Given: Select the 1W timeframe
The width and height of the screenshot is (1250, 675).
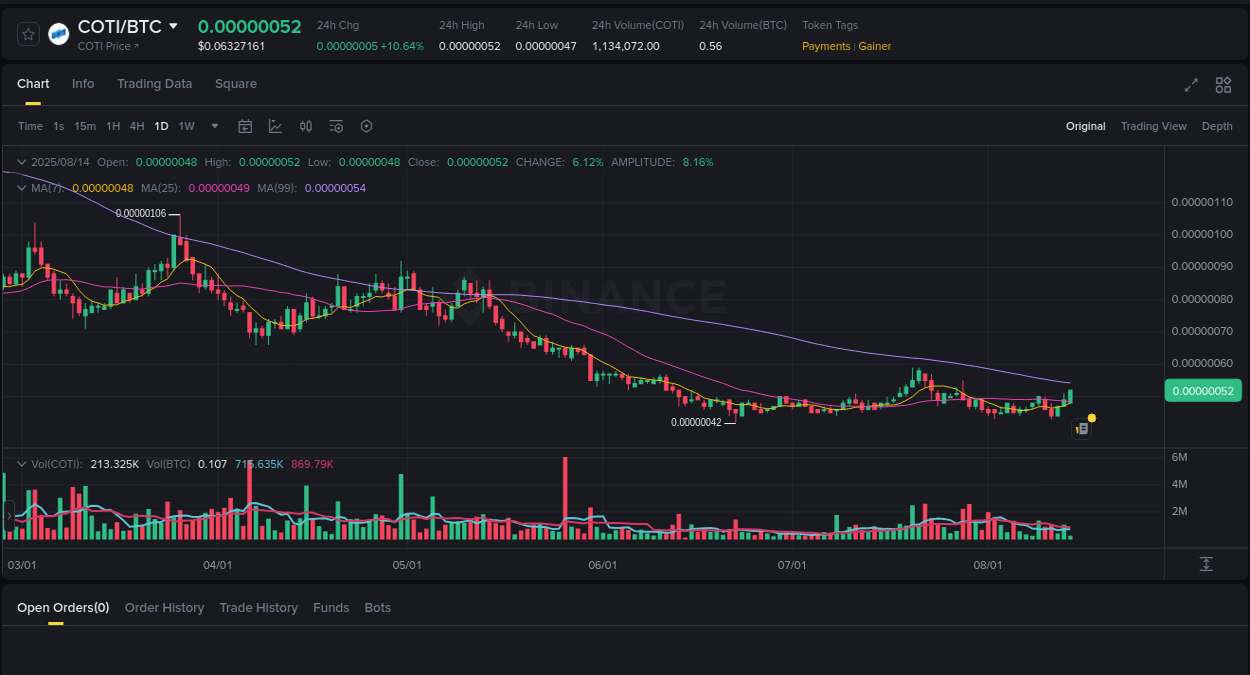Looking at the screenshot, I should [x=186, y=126].
